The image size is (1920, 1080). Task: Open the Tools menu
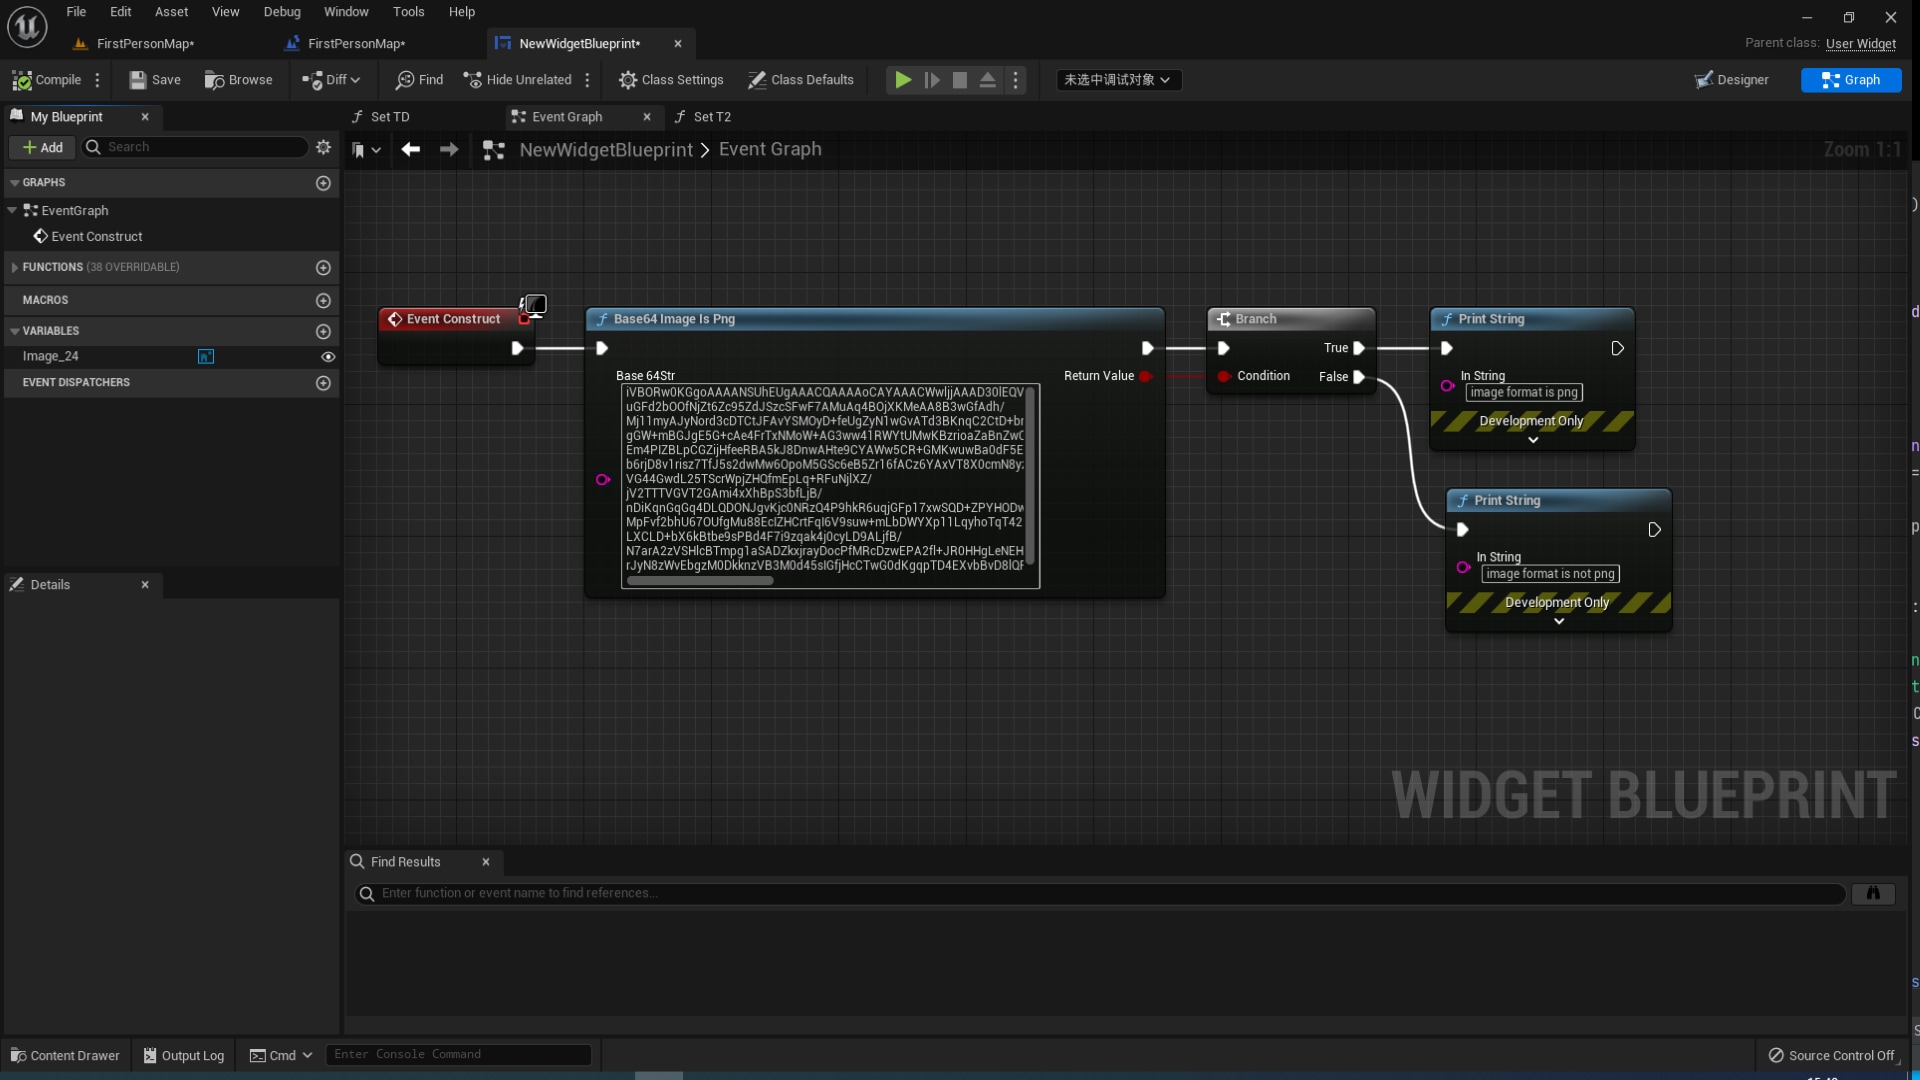(408, 12)
